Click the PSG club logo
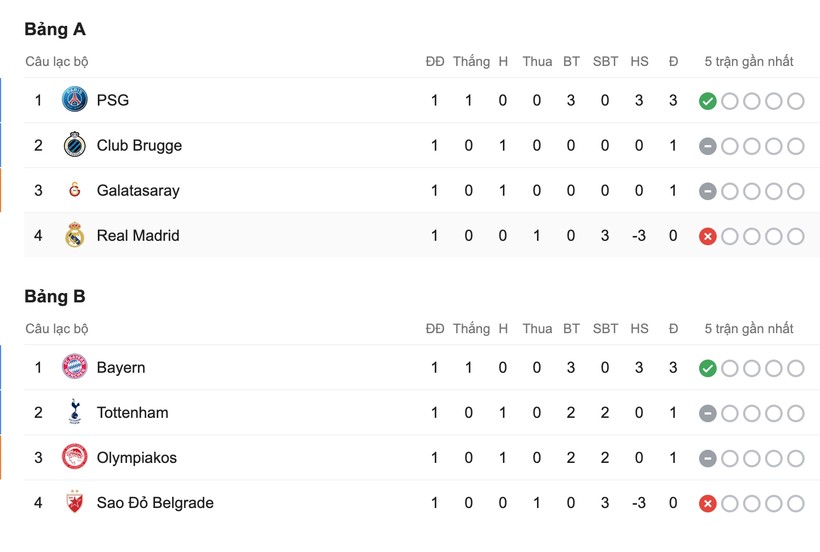The height and width of the screenshot is (552, 820). point(74,100)
